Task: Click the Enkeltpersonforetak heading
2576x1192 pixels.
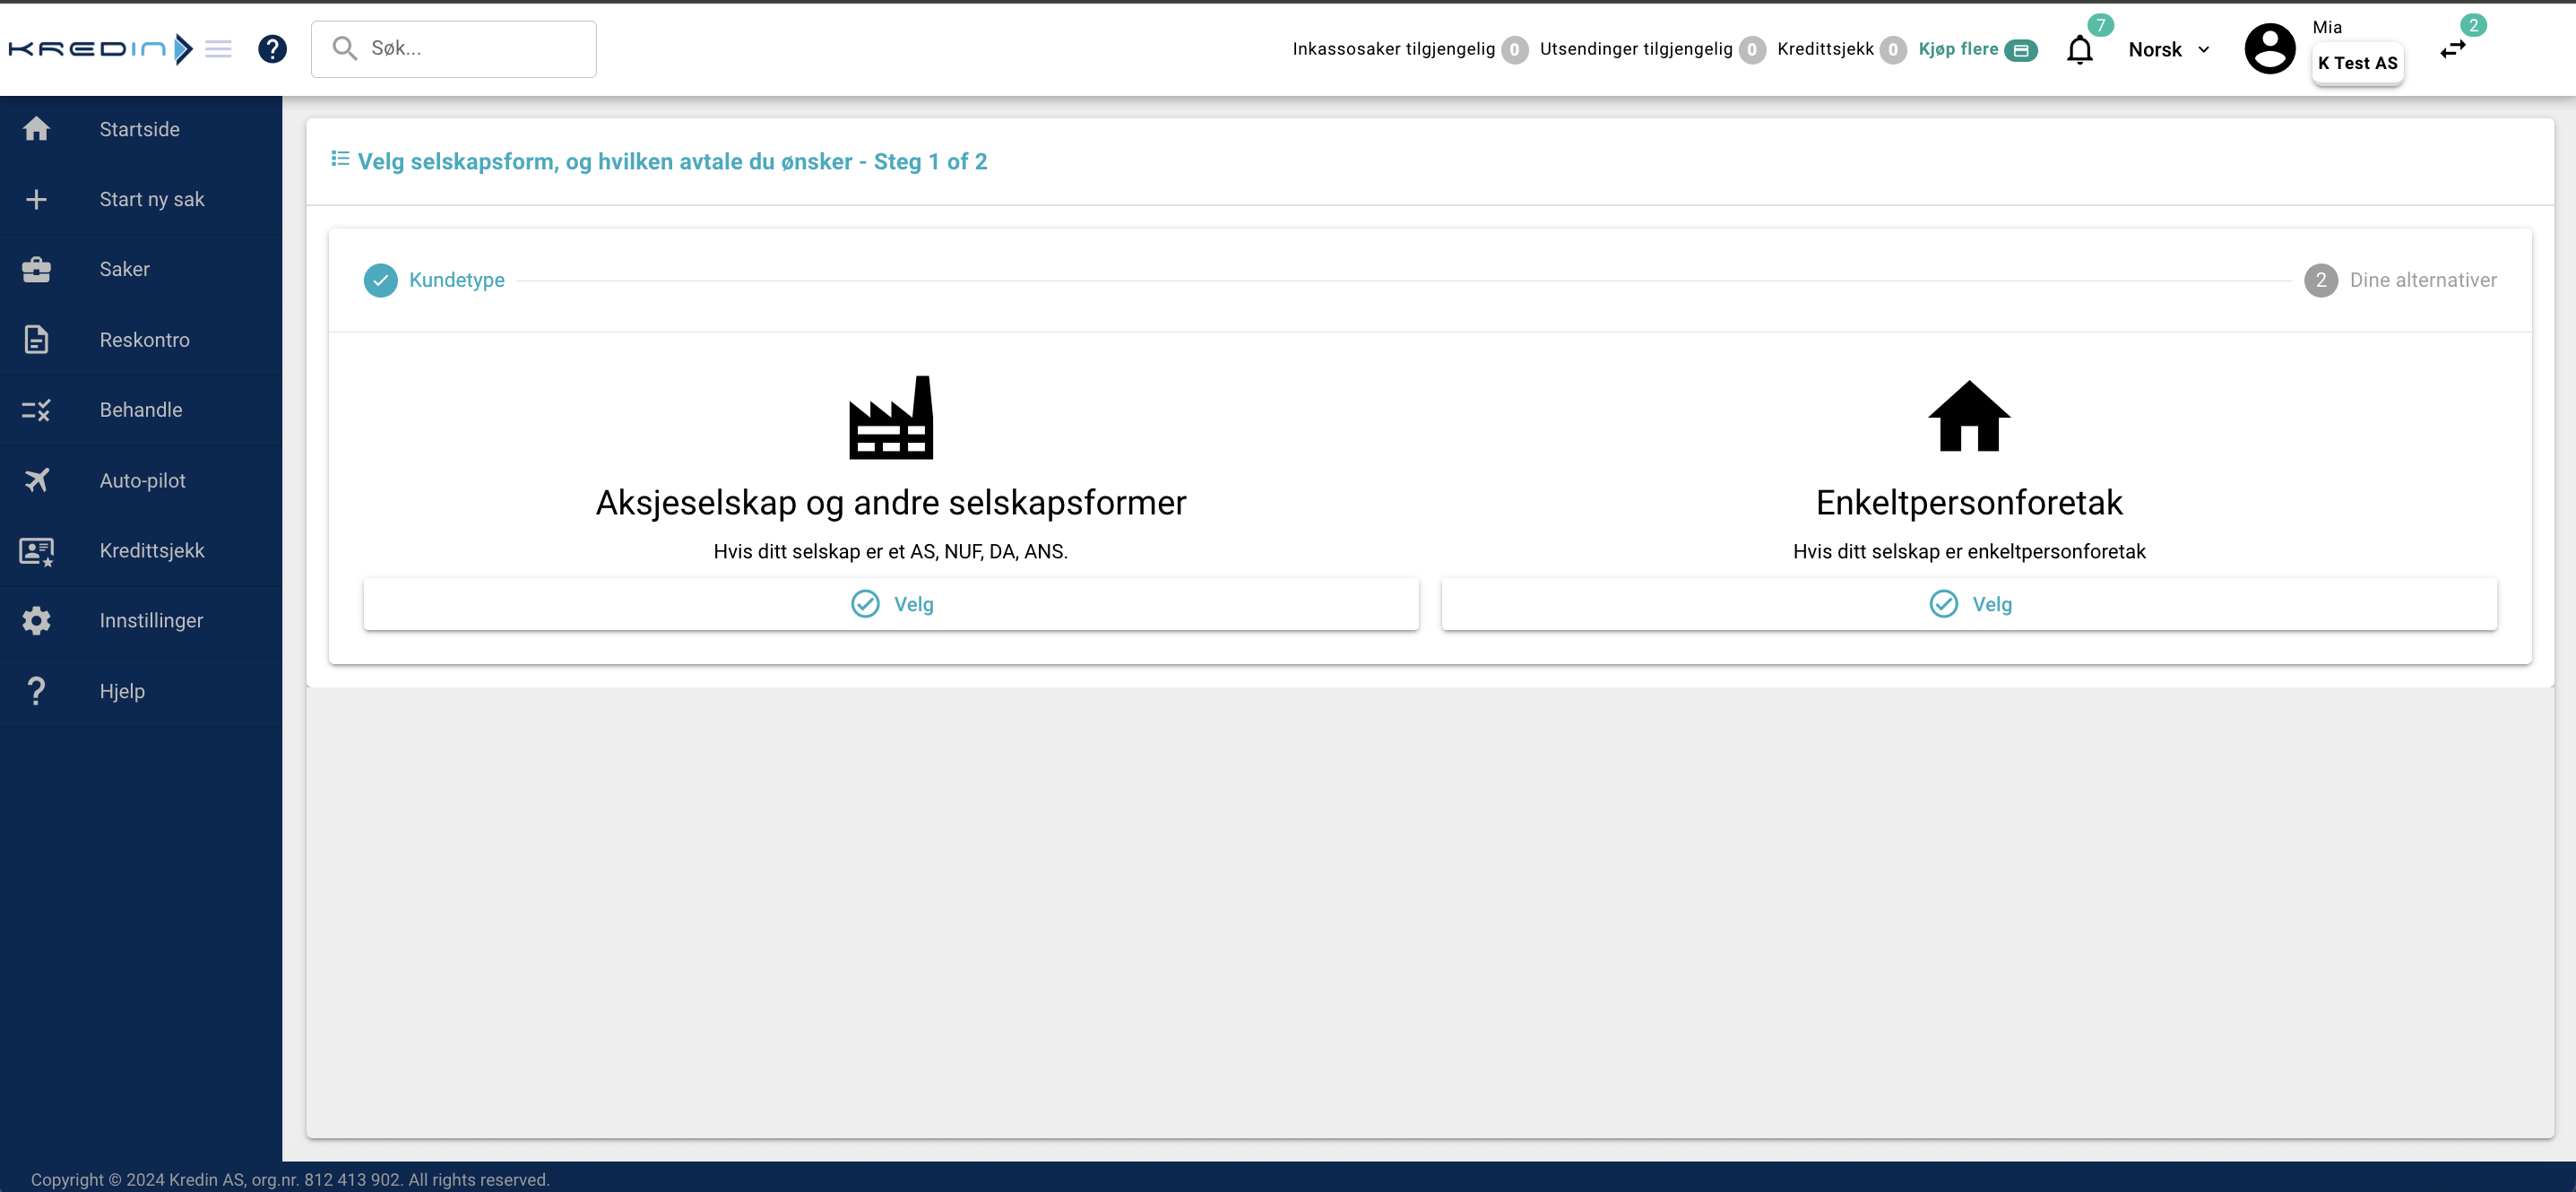Action: pyautogui.click(x=1969, y=503)
